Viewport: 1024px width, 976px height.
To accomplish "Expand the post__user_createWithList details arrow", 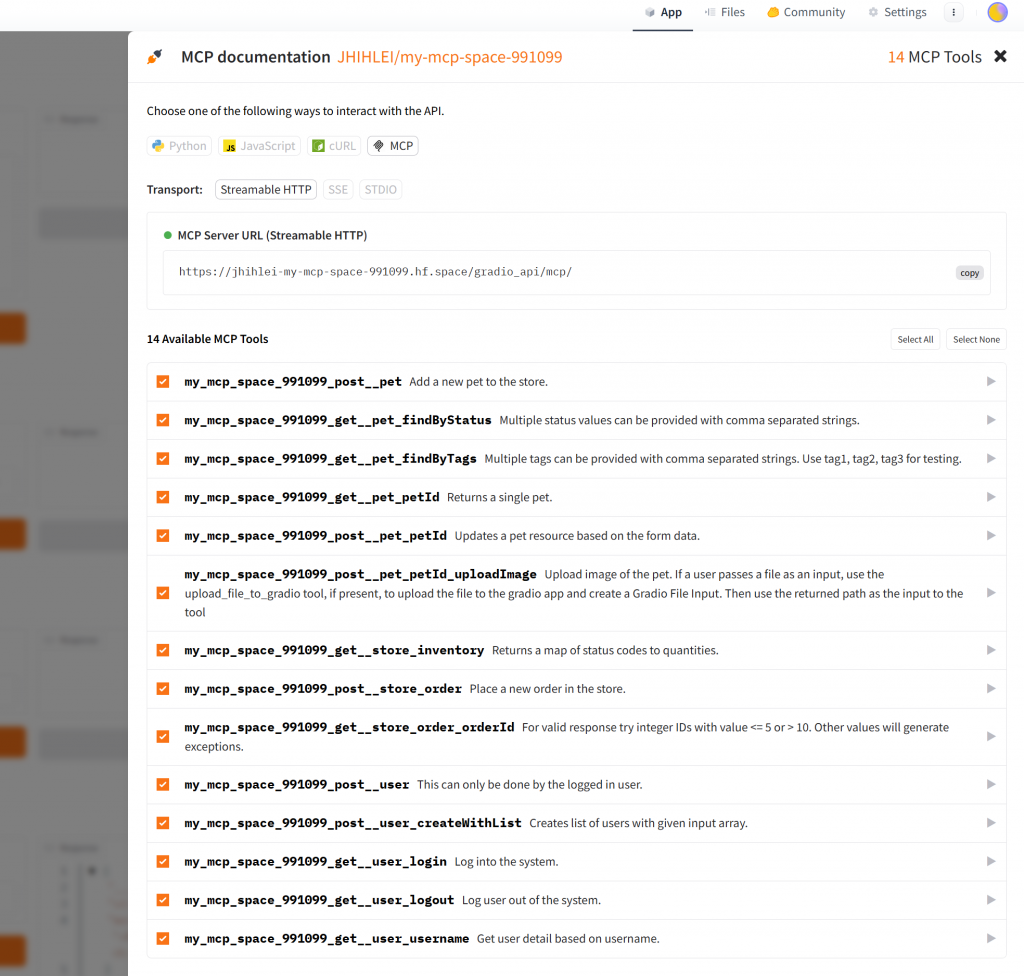I will [991, 823].
